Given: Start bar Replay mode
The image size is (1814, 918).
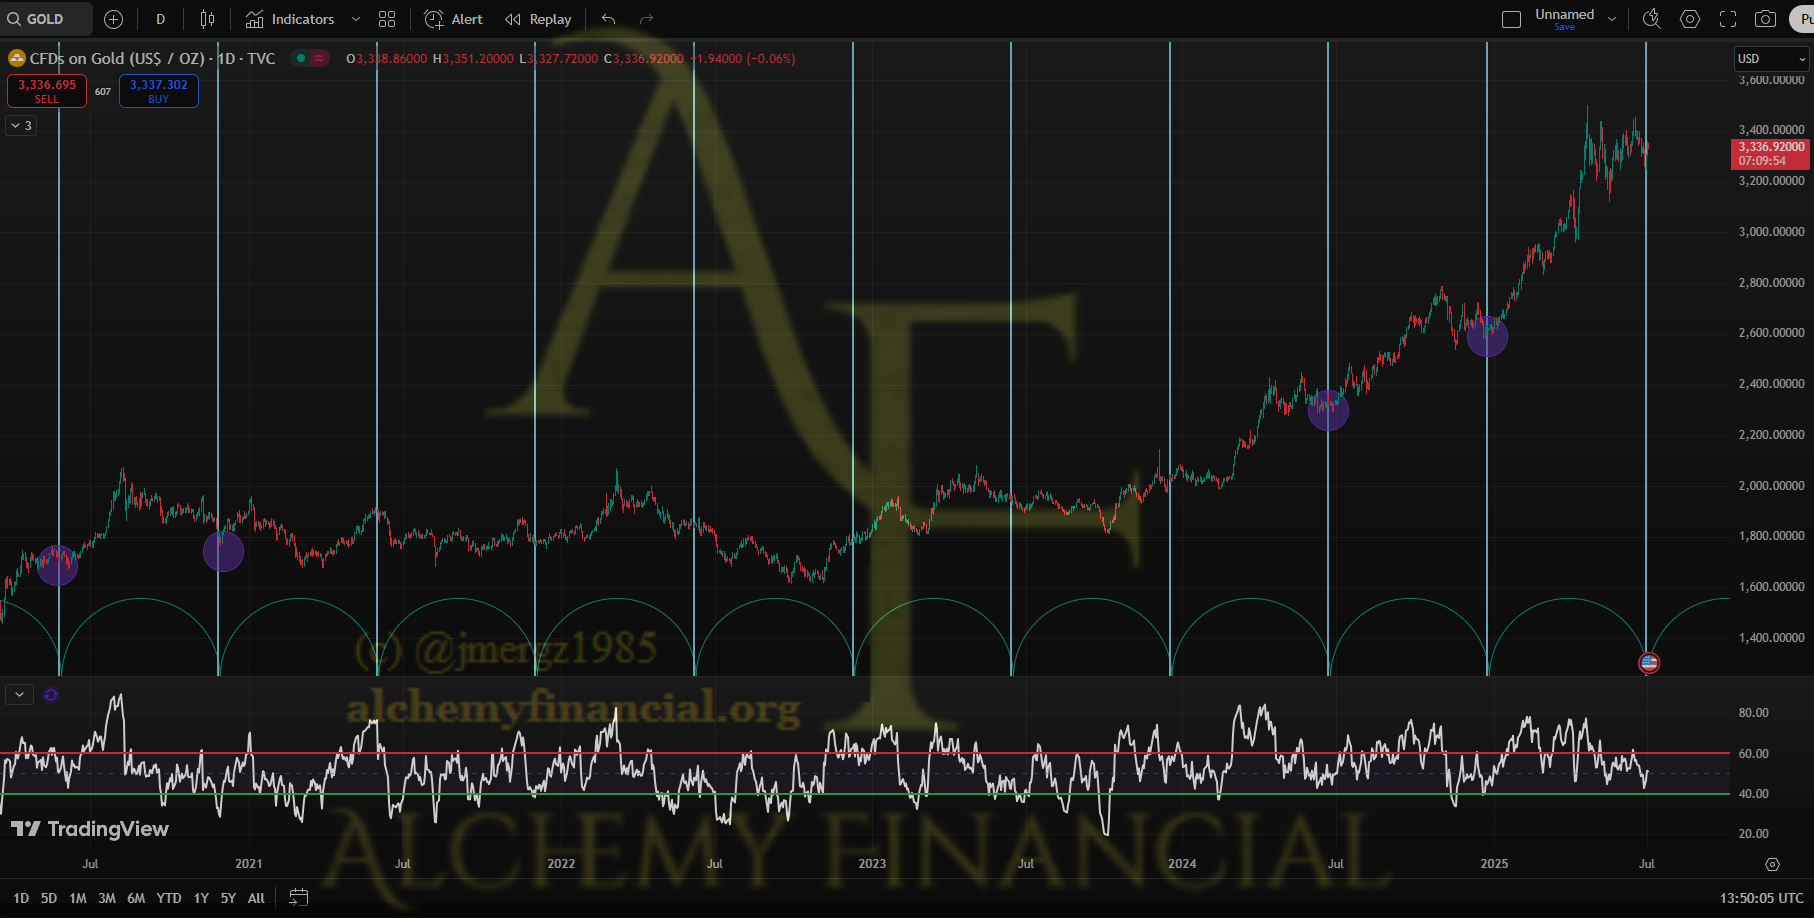Looking at the screenshot, I should [x=538, y=19].
